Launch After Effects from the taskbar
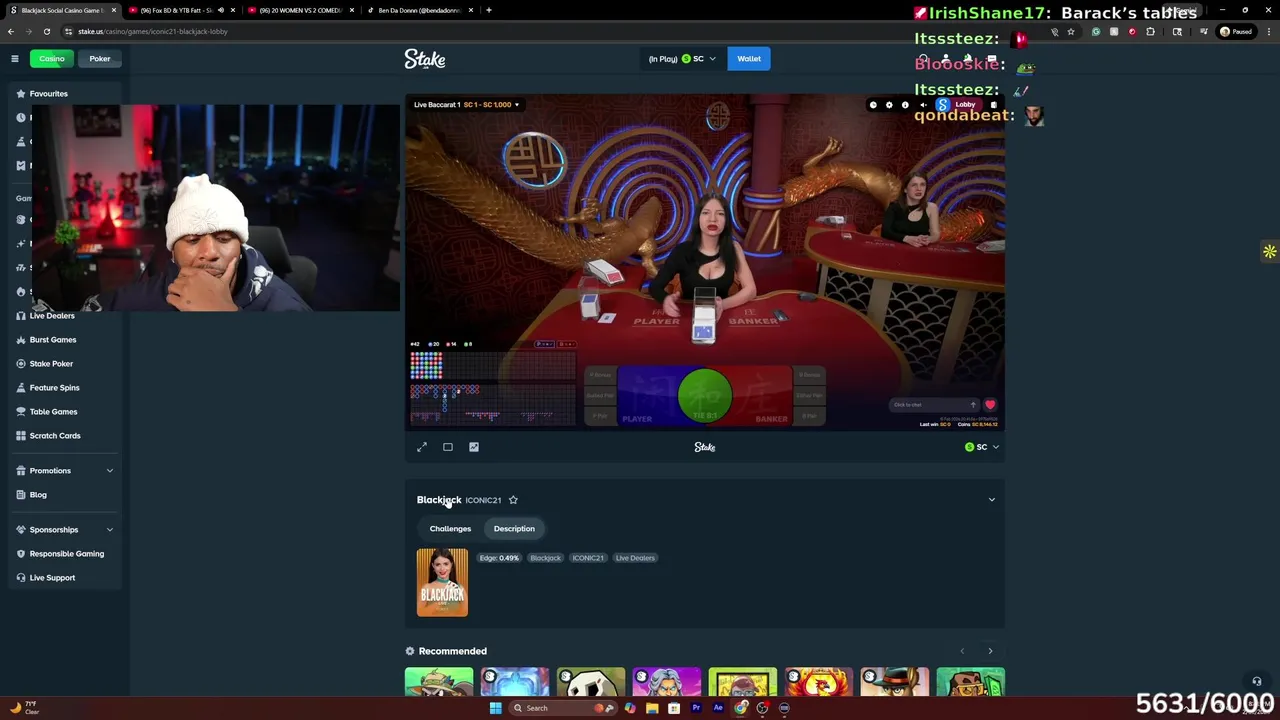This screenshot has width=1280, height=720. 718,708
